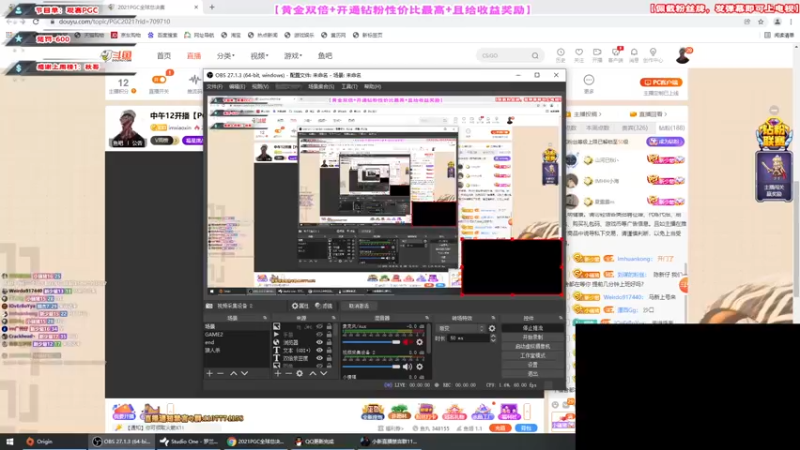This screenshot has height=450, width=800.
Task: Open Windows Start menu
Action: pos(10,441)
